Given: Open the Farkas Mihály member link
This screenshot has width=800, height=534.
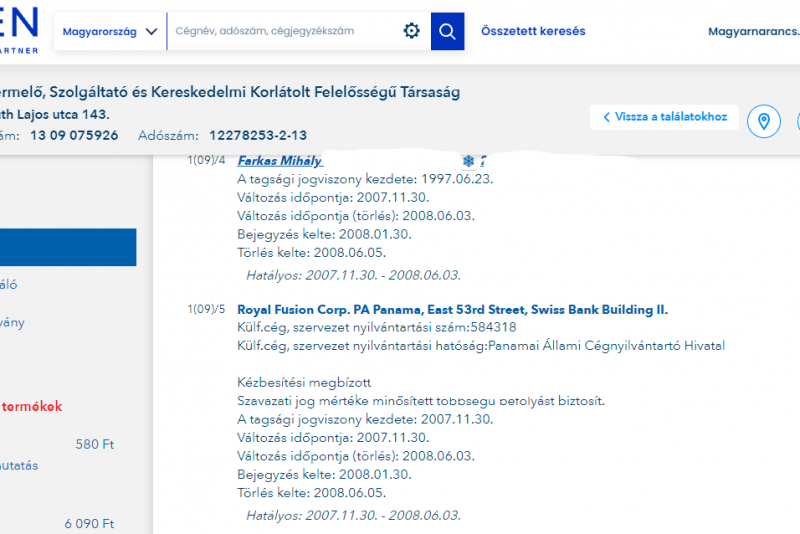Looking at the screenshot, I should coord(280,161).
